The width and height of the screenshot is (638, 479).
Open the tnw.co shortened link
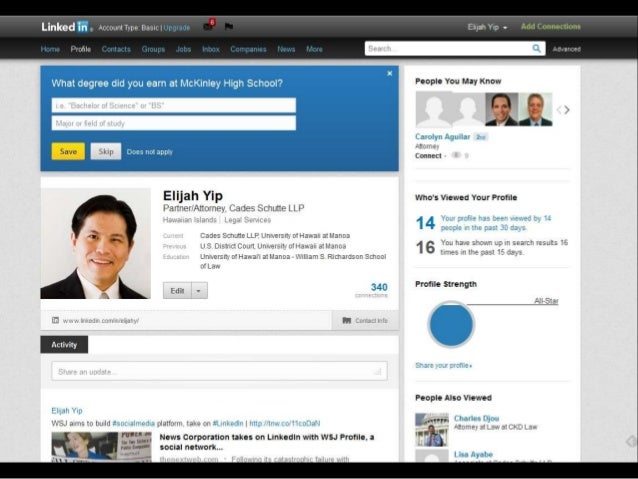(284, 424)
